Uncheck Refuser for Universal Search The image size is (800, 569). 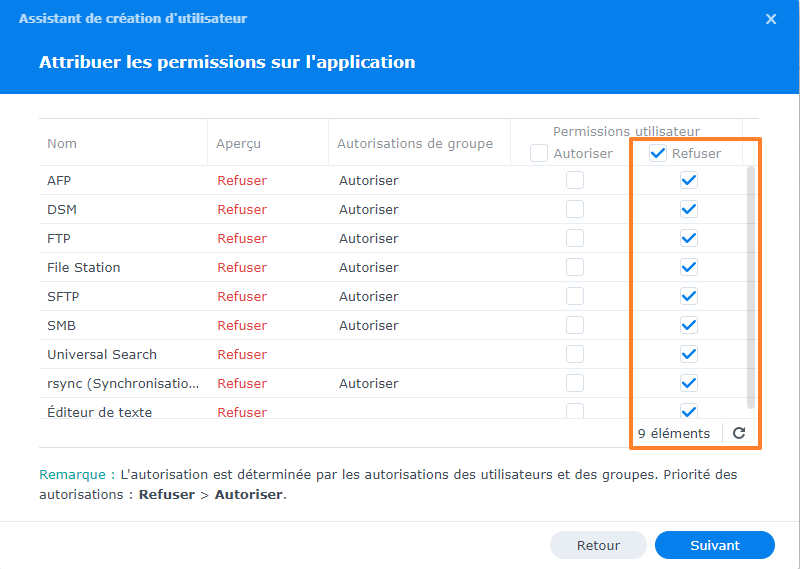[x=688, y=355]
